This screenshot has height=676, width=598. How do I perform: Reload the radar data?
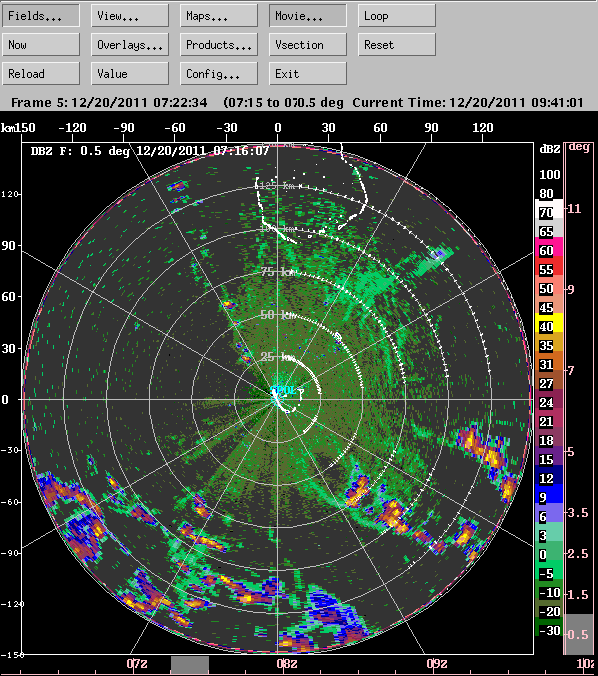pyautogui.click(x=41, y=74)
